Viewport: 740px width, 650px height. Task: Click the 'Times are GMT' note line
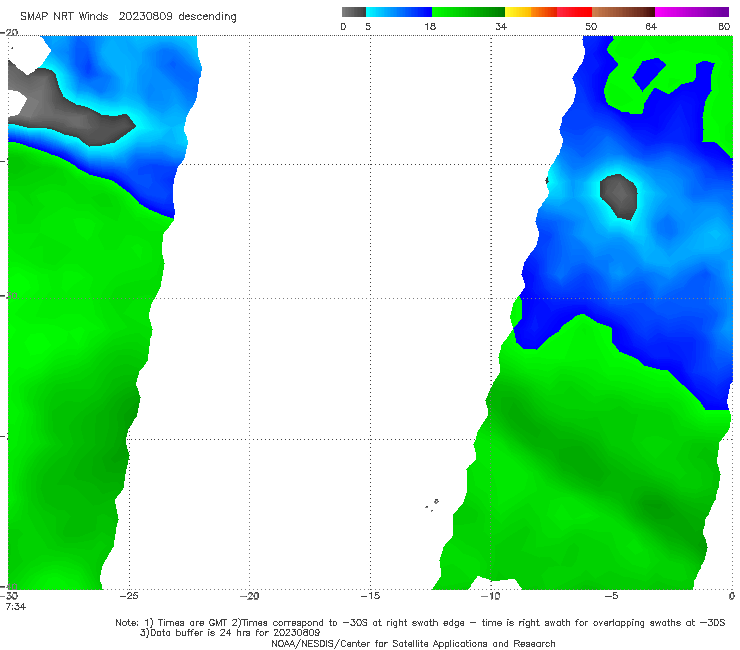point(420,623)
